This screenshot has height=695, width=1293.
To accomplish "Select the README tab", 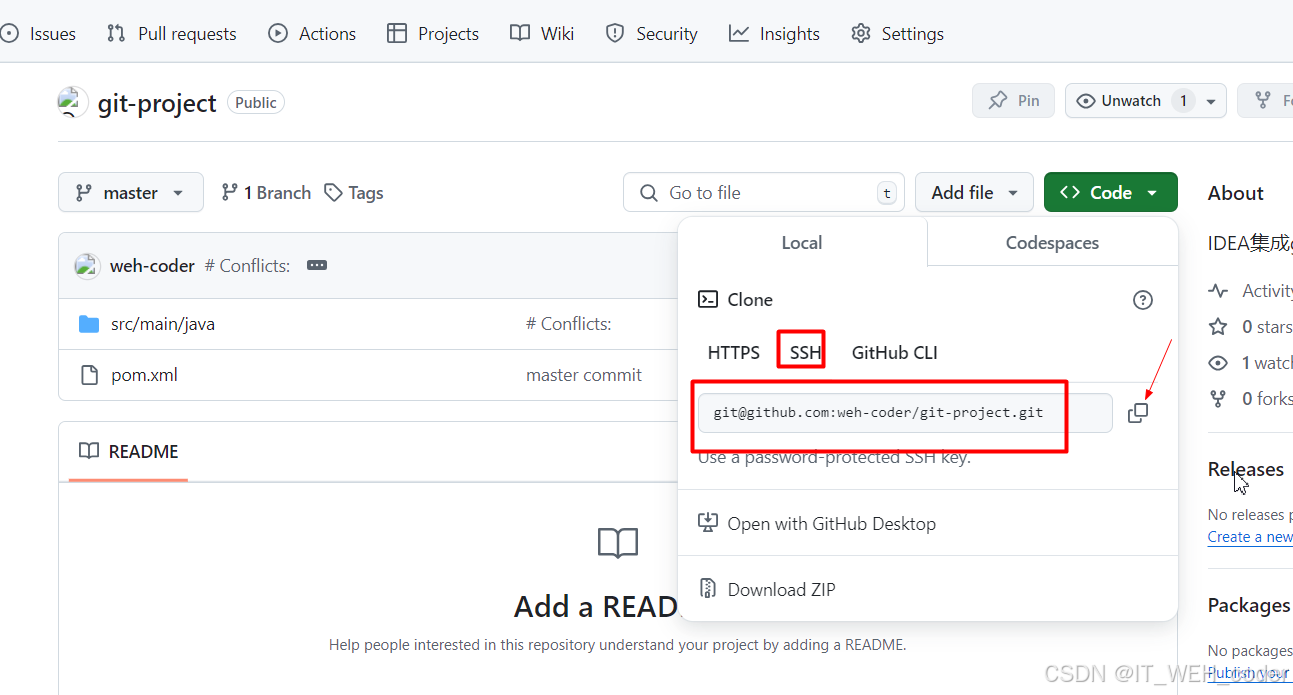I will (x=129, y=451).
